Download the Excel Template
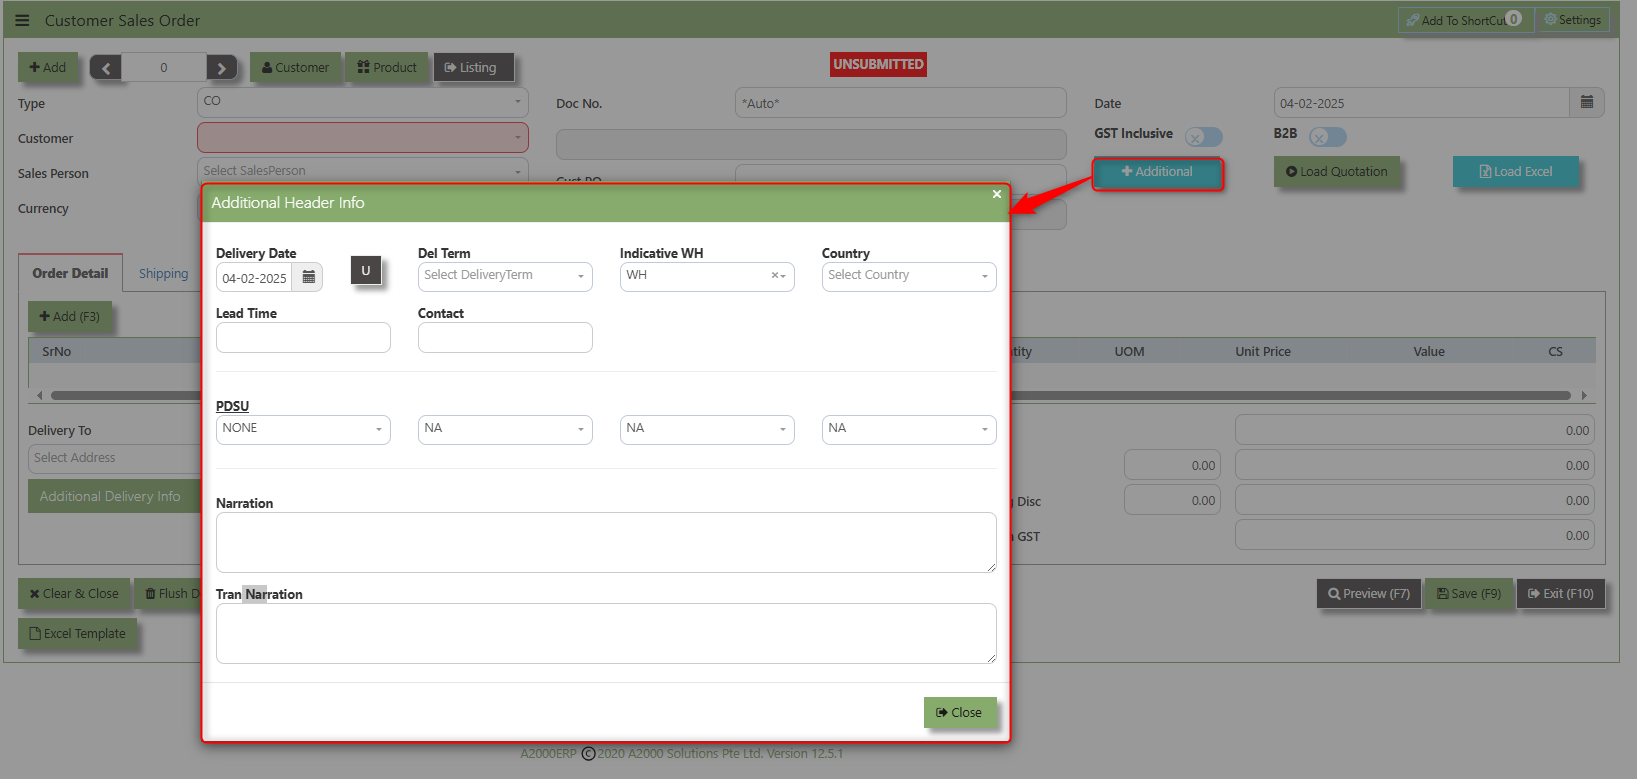Image resolution: width=1637 pixels, height=779 pixels. pos(77,633)
